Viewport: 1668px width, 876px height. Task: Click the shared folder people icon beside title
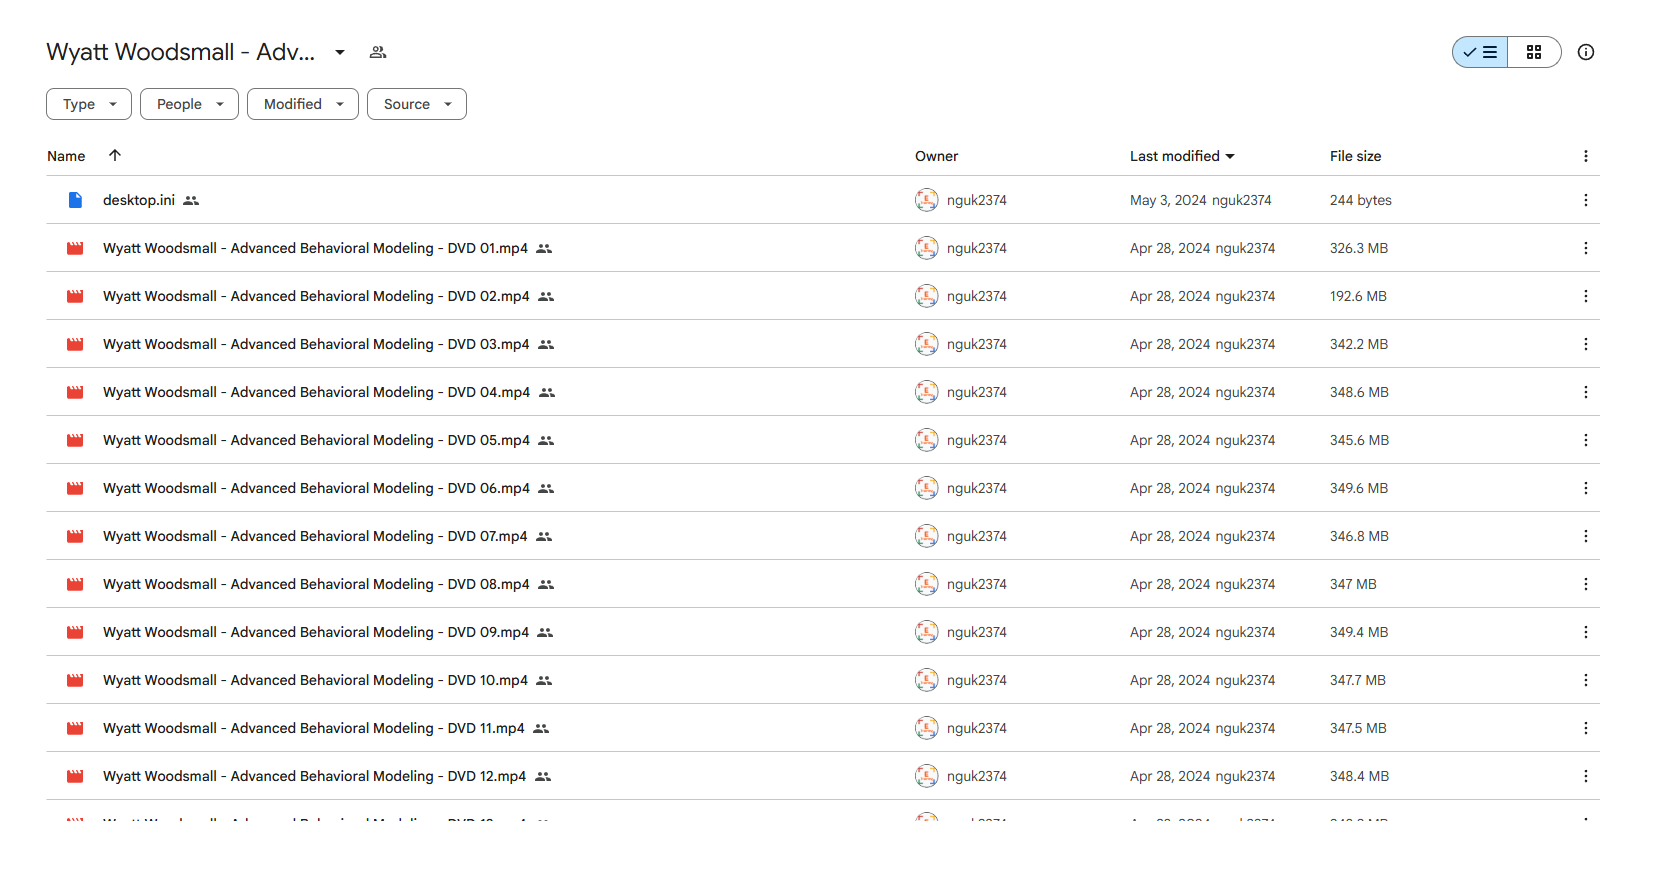pyautogui.click(x=378, y=52)
